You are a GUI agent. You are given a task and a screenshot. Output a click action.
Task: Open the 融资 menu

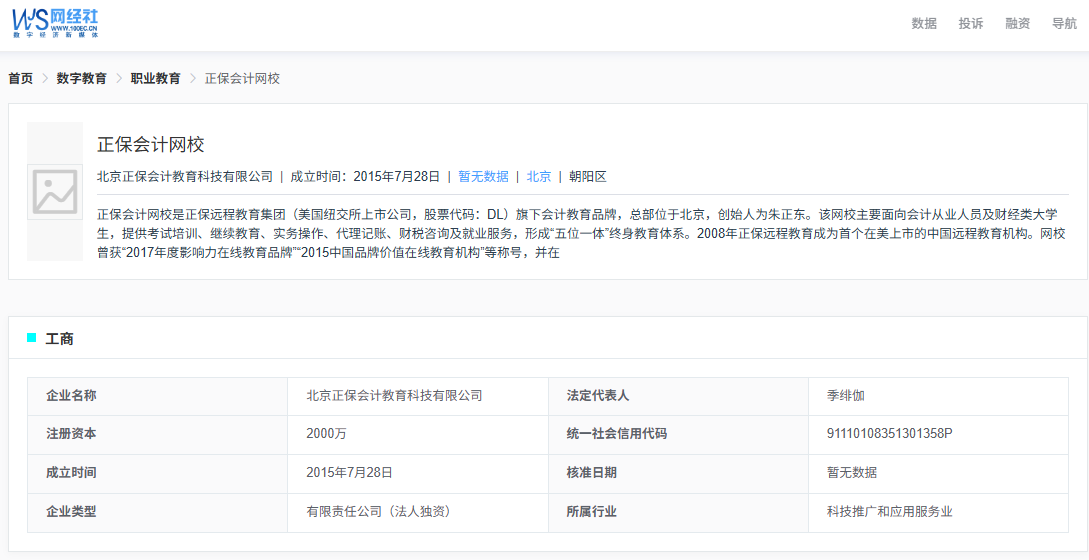click(1017, 24)
